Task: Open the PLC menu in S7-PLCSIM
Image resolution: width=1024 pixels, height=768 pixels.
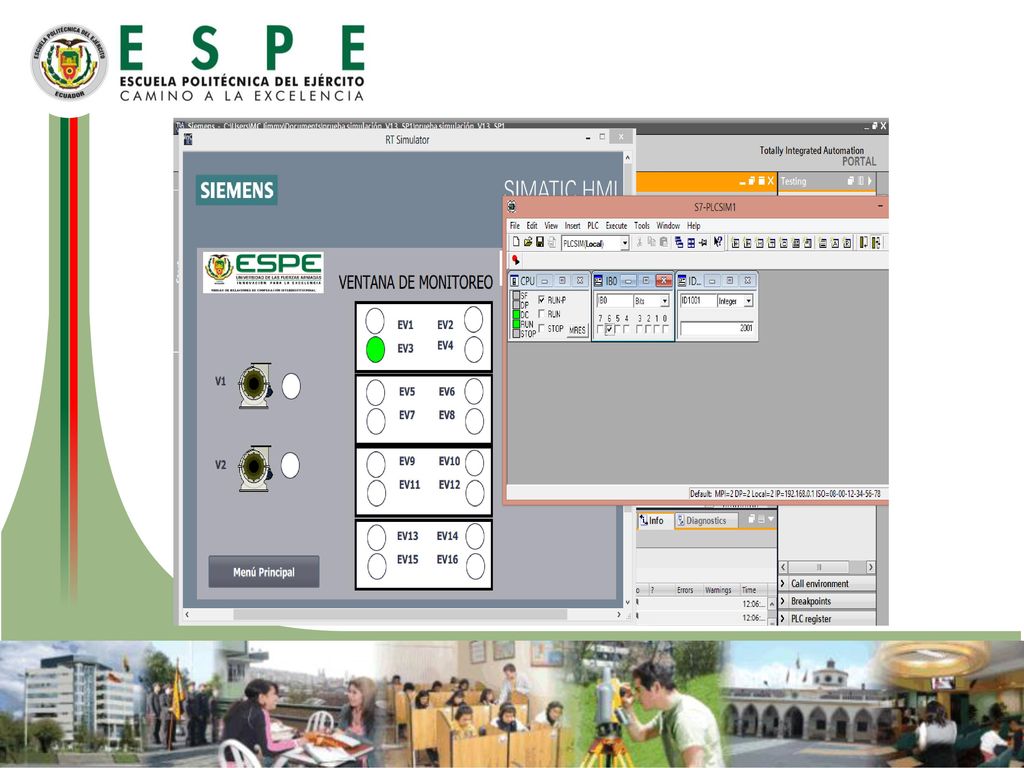Action: tap(593, 225)
